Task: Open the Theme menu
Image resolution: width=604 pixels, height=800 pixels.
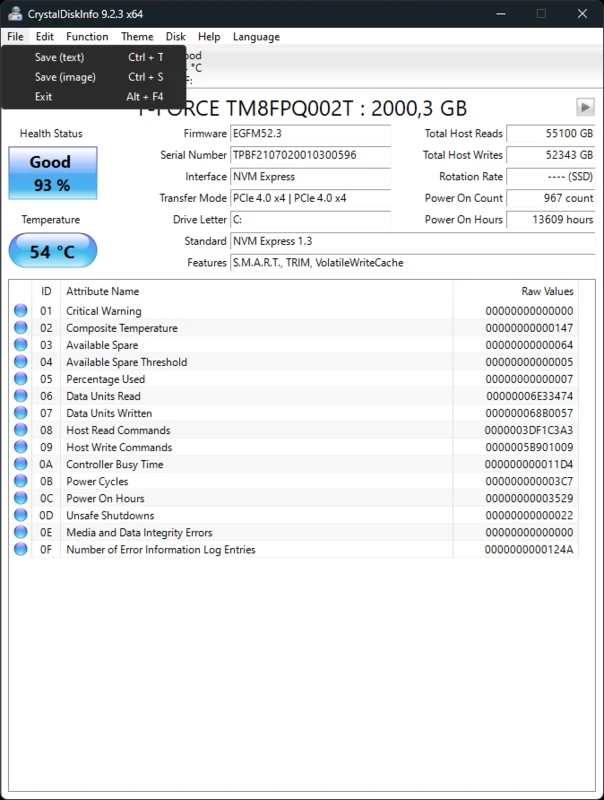Action: pyautogui.click(x=137, y=37)
